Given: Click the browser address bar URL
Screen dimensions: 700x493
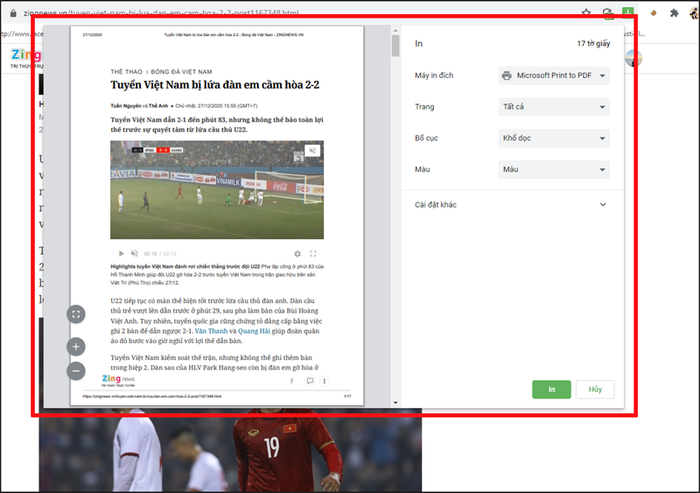Looking at the screenshot, I should click(161, 13).
